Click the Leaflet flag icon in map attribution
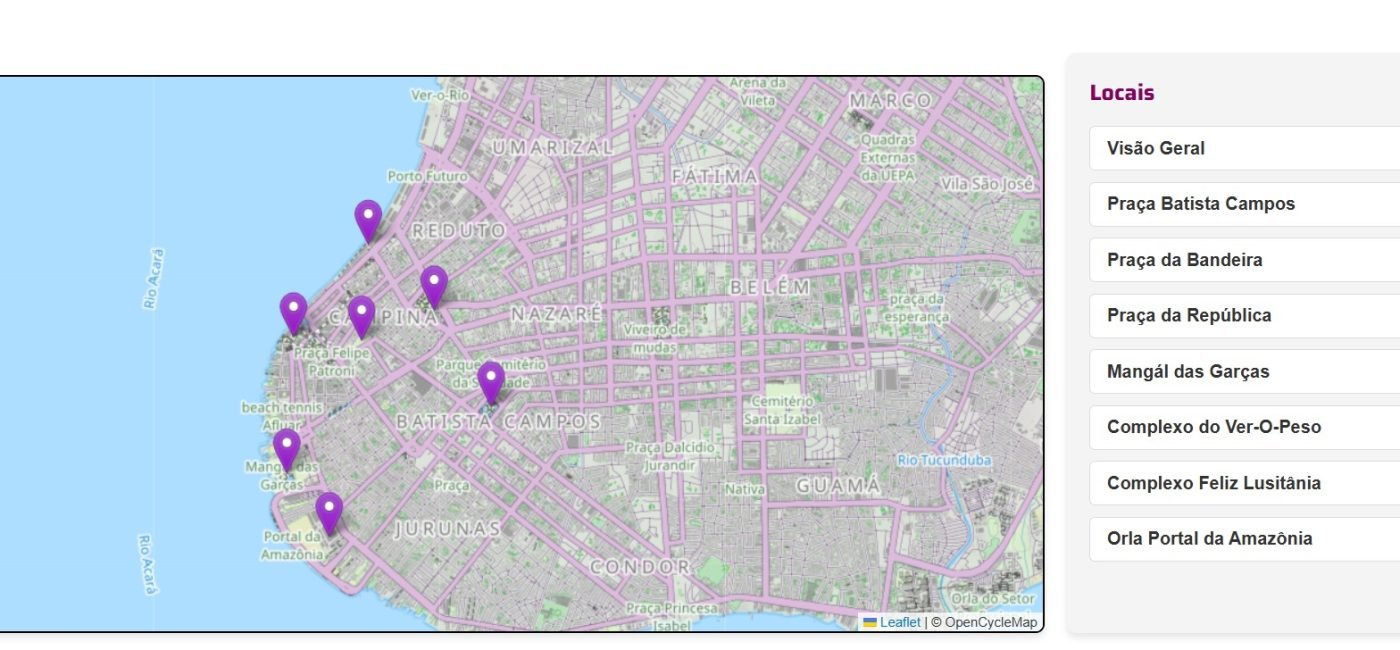Screen dimensions: 1400x650 tap(870, 622)
